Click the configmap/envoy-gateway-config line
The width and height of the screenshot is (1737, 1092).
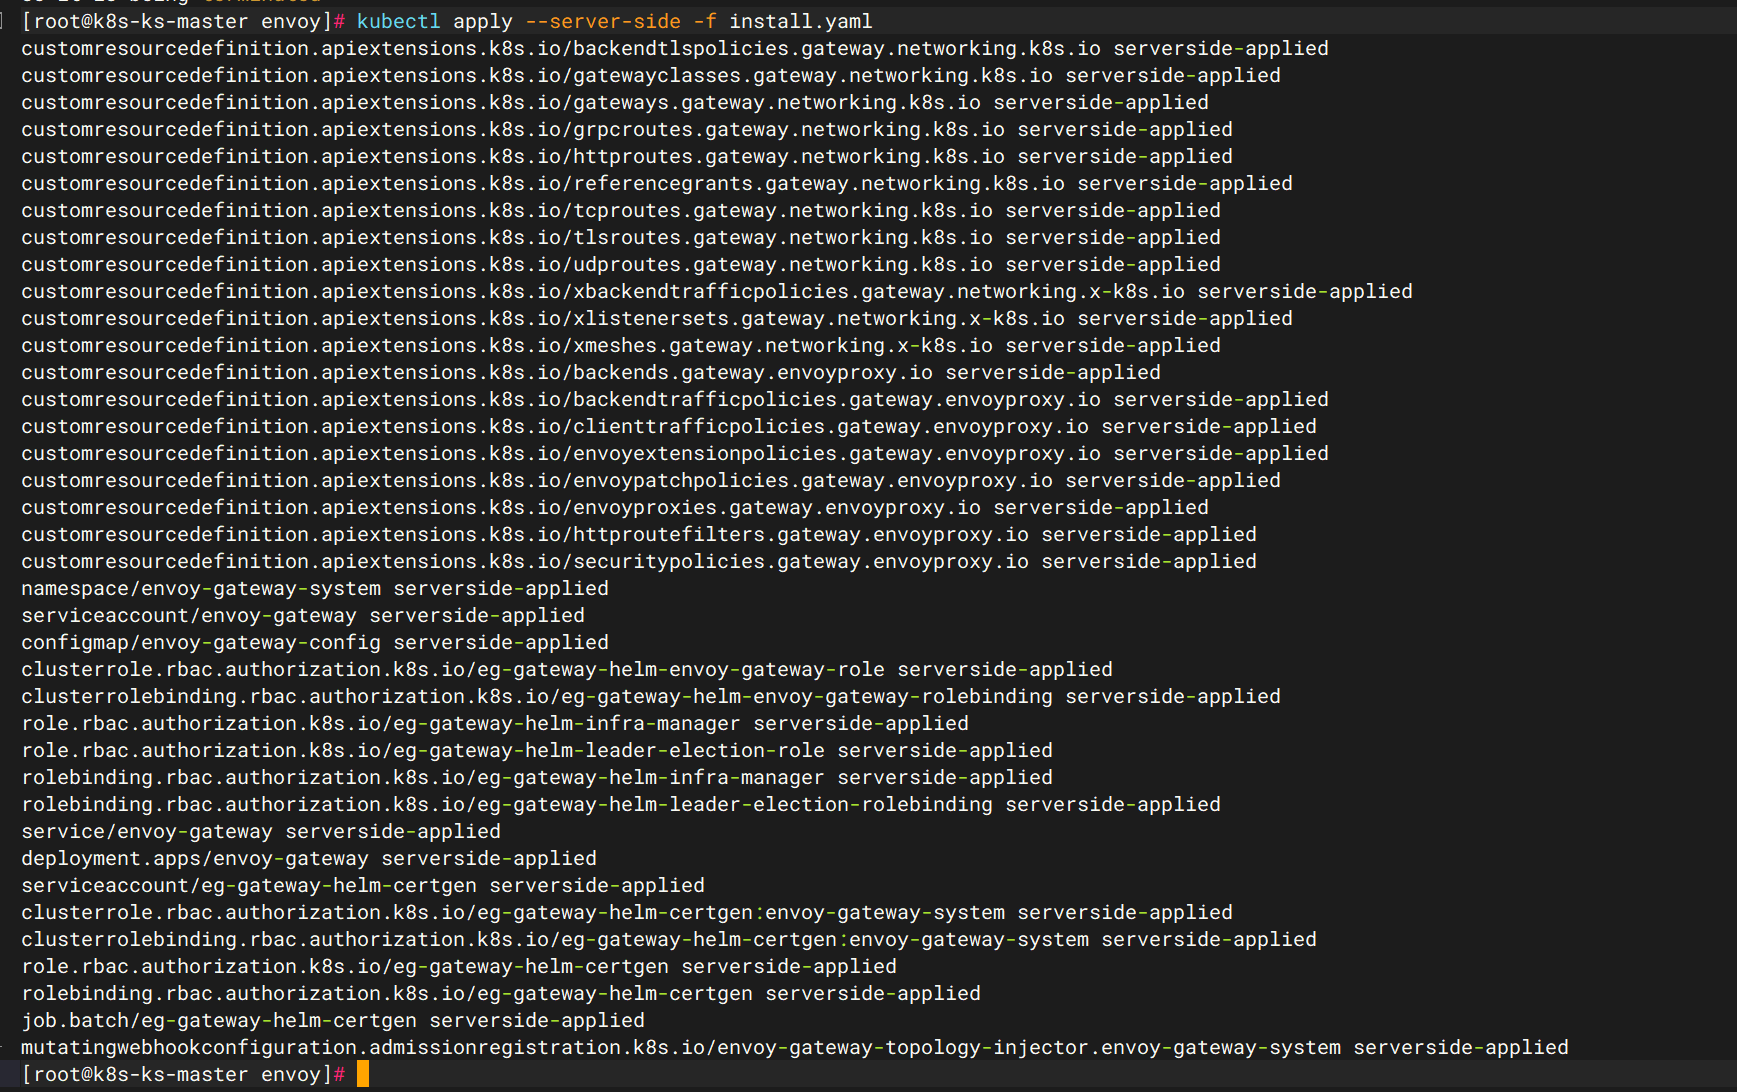tap(315, 642)
